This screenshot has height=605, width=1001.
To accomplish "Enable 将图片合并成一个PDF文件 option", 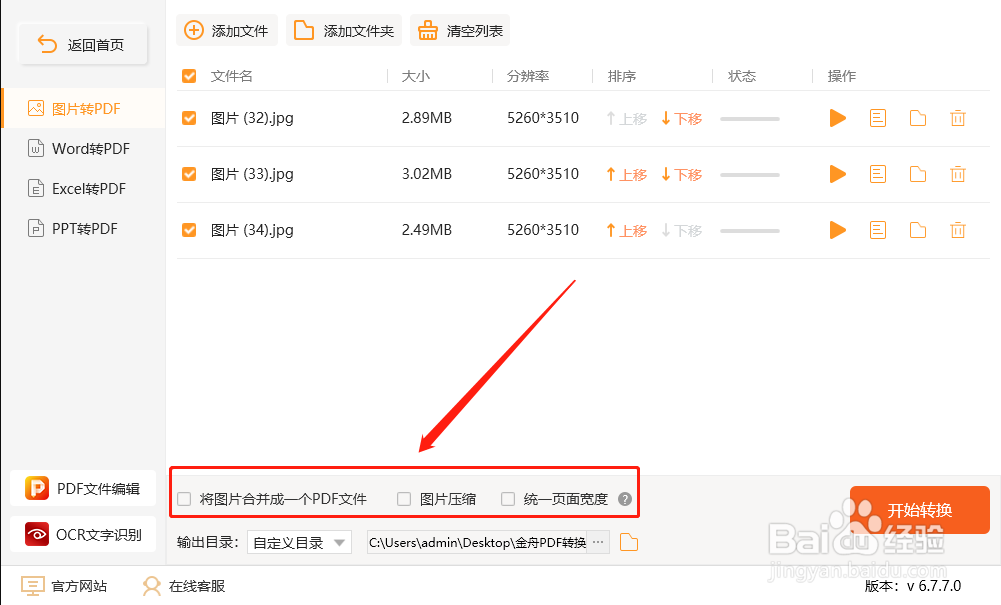I will tap(184, 499).
